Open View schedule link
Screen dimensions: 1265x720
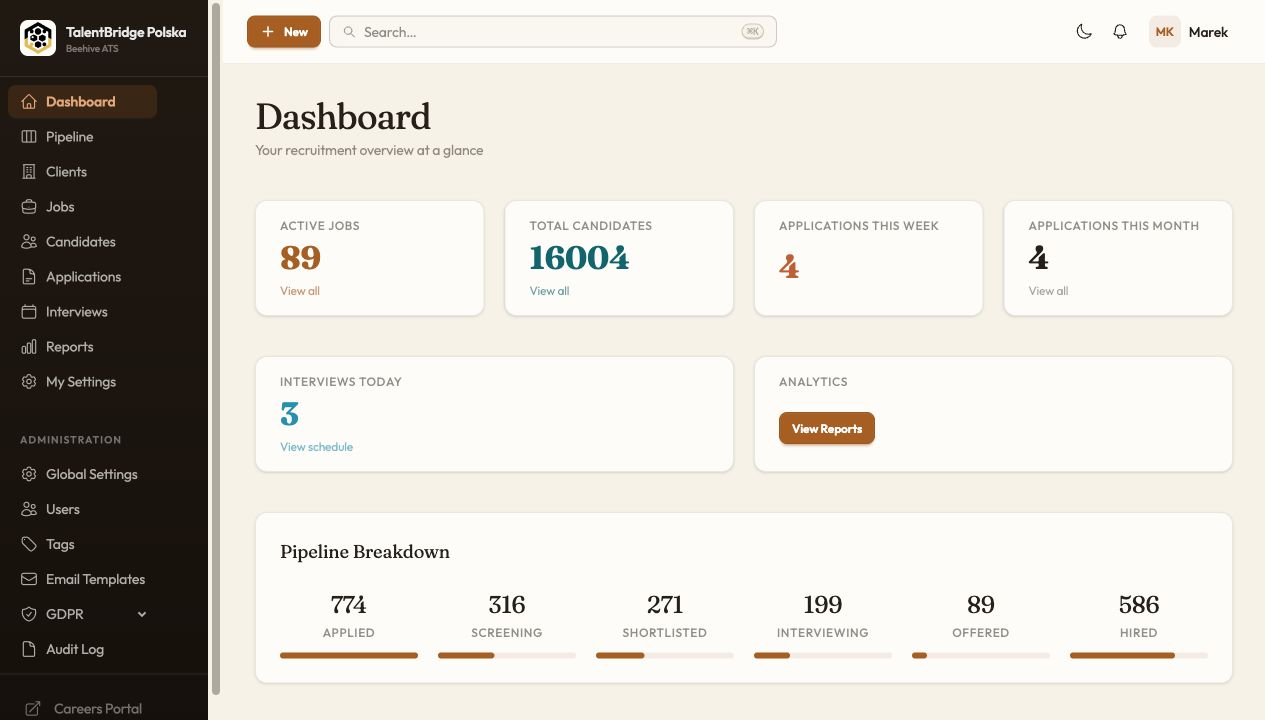click(x=316, y=447)
